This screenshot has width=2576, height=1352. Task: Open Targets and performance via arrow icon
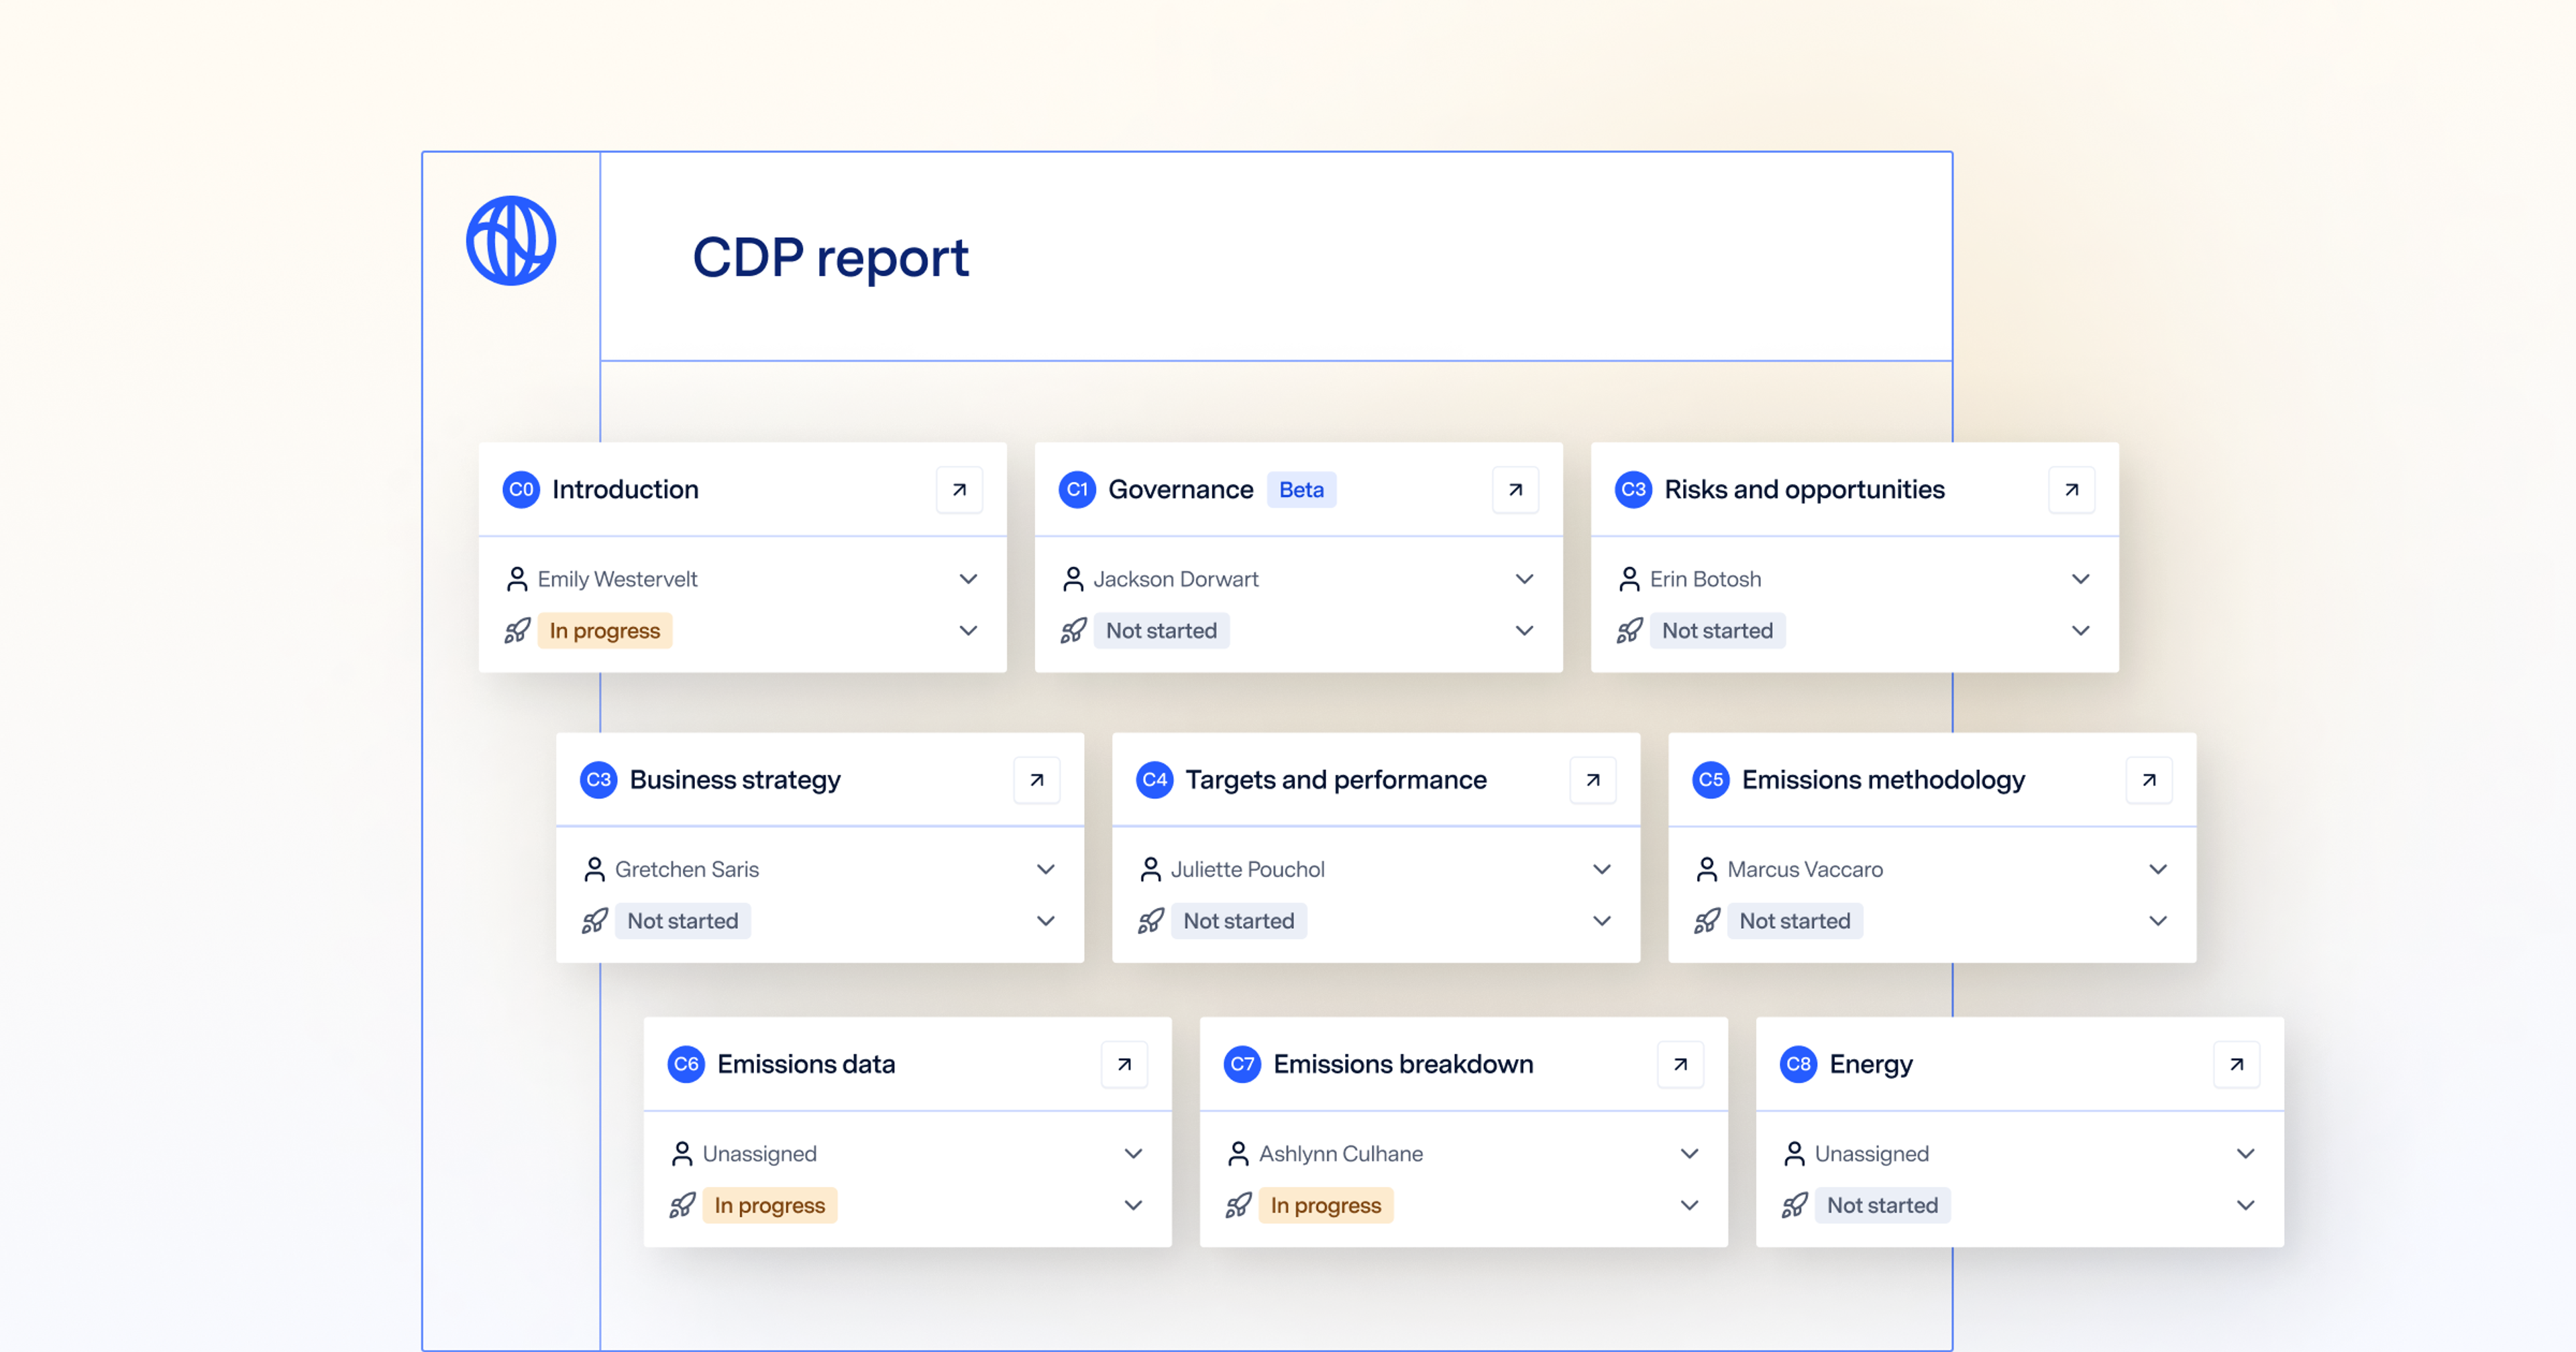(1593, 780)
